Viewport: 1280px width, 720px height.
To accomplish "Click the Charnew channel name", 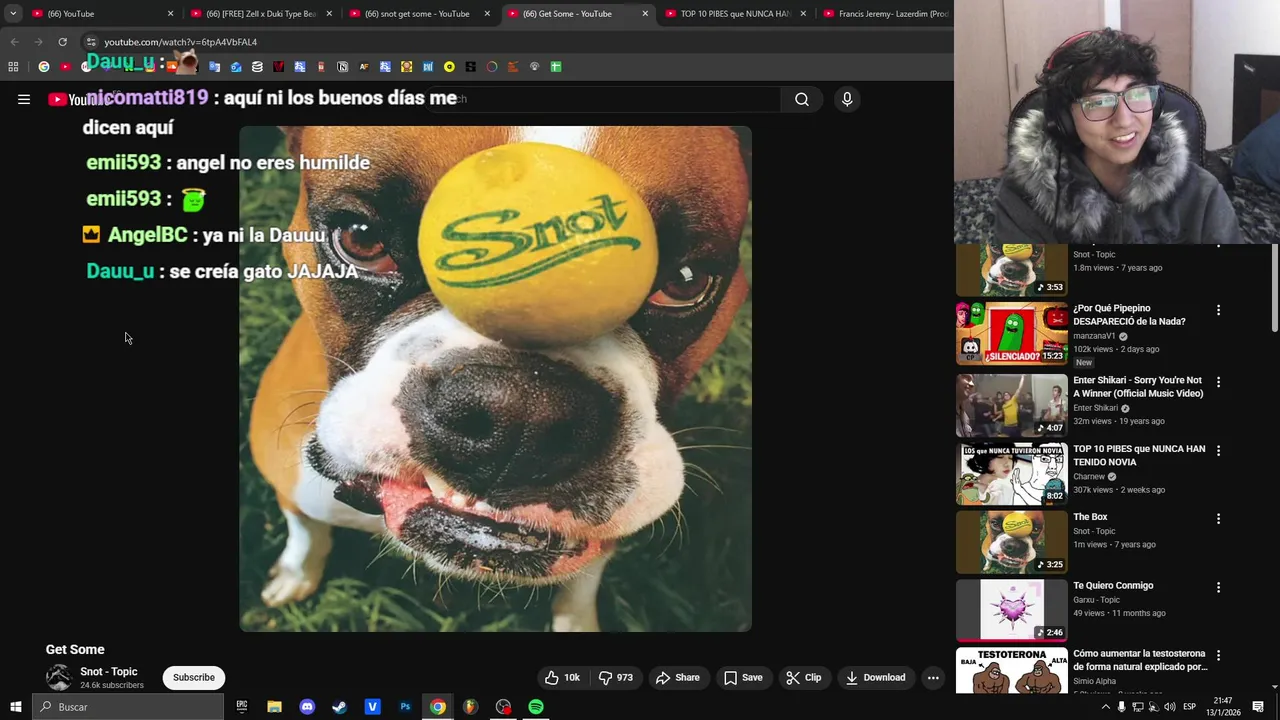I will [x=1089, y=477].
